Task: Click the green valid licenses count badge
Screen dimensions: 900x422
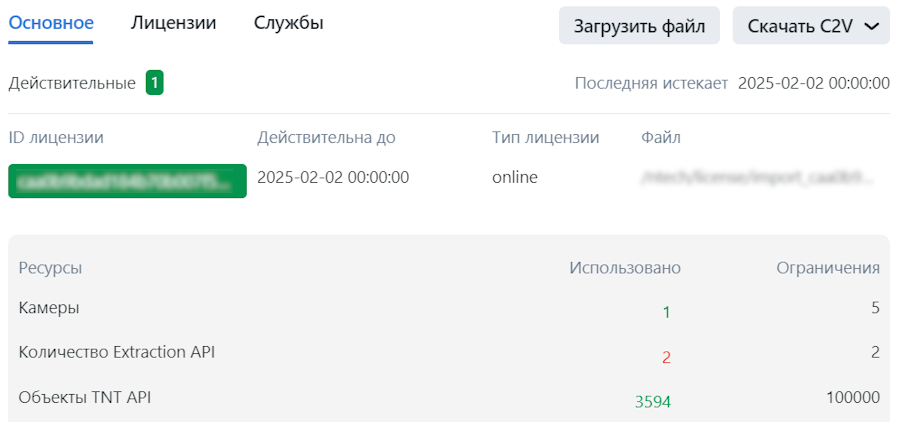Action: tap(154, 83)
